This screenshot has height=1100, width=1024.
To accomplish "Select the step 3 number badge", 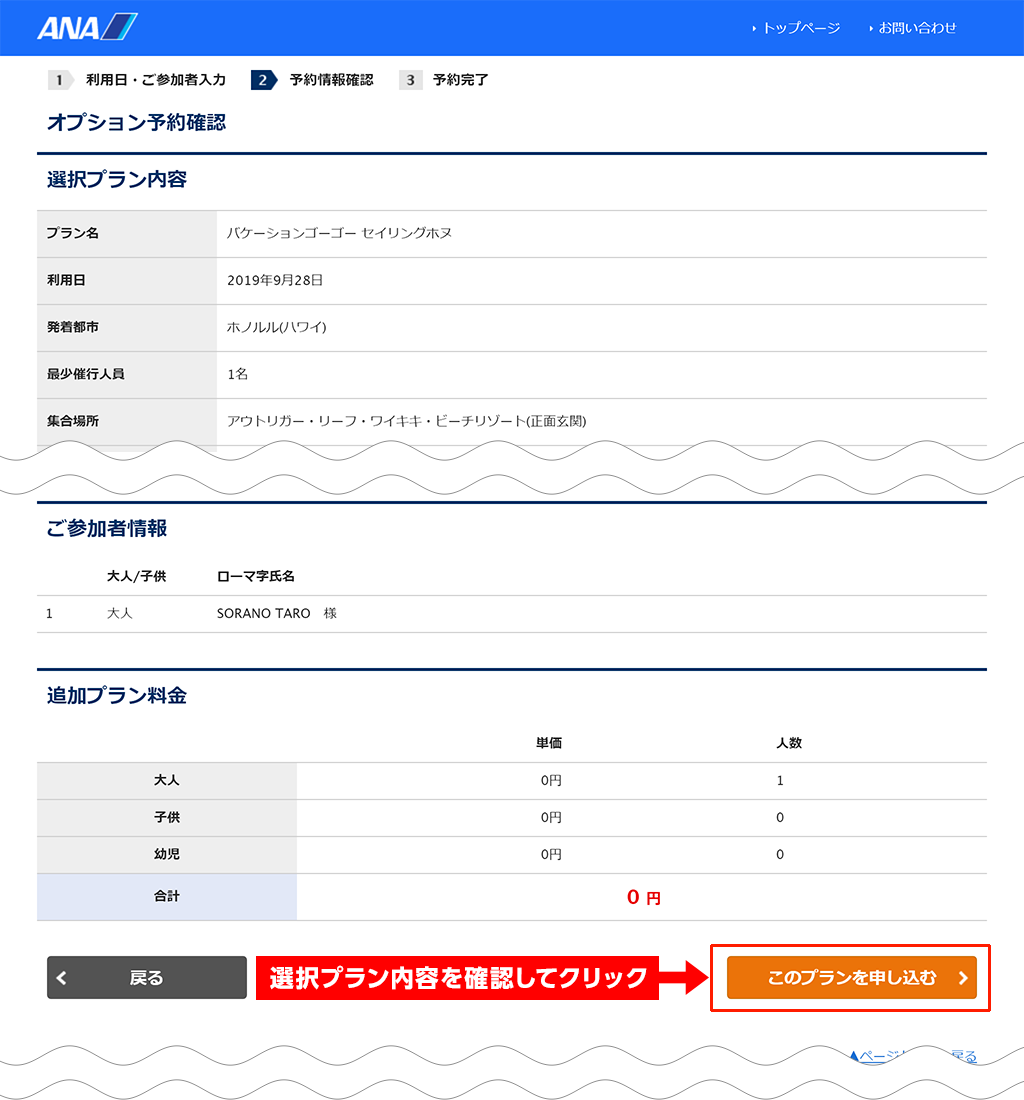I will point(410,80).
